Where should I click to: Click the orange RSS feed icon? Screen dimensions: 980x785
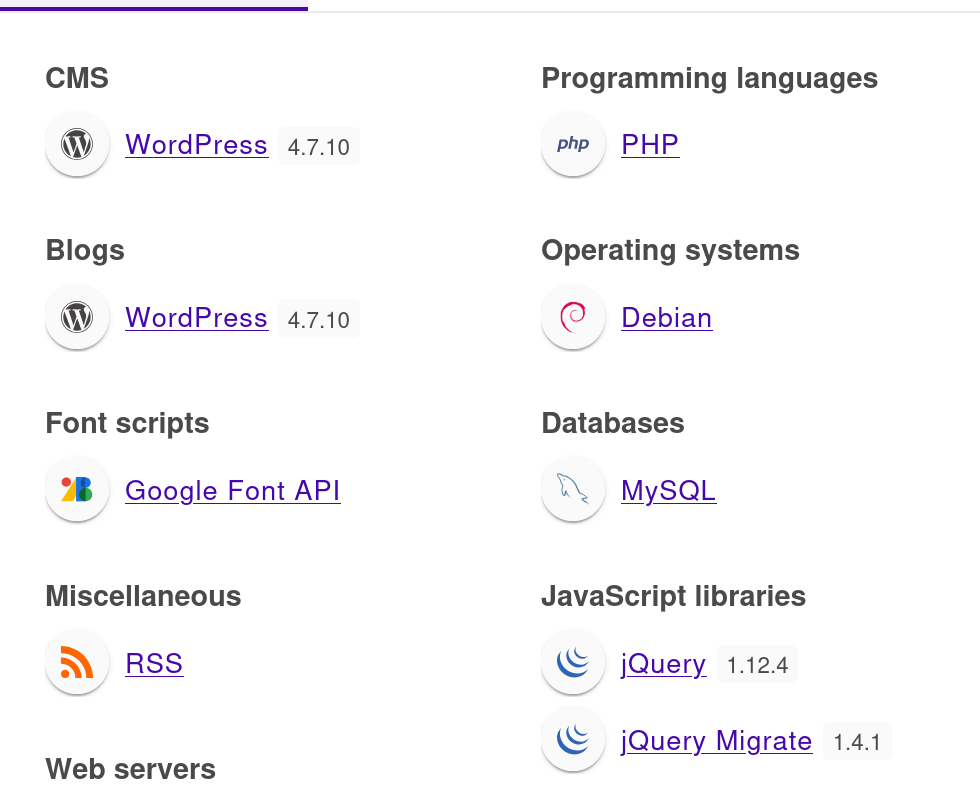77,662
